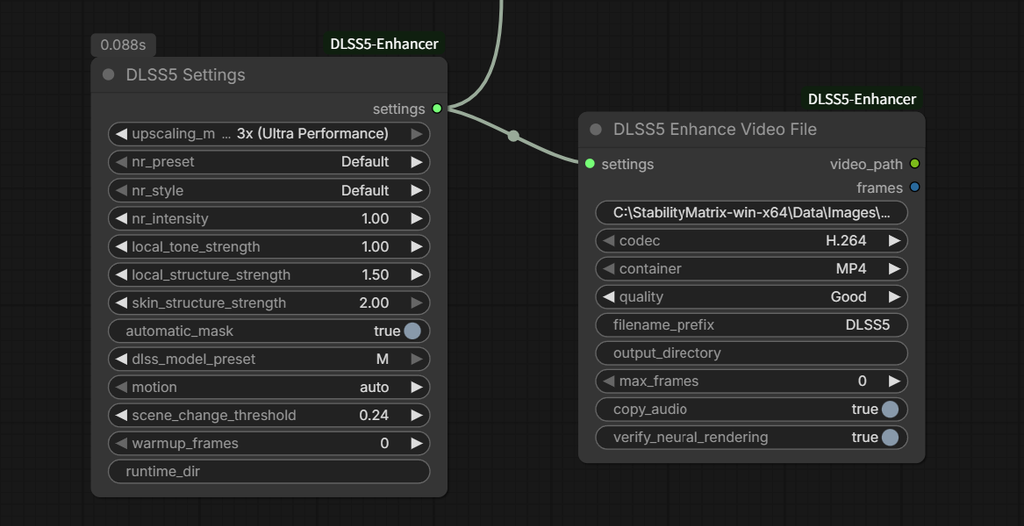Click the right arrow of nr_preset
The image size is (1024, 526).
417,162
